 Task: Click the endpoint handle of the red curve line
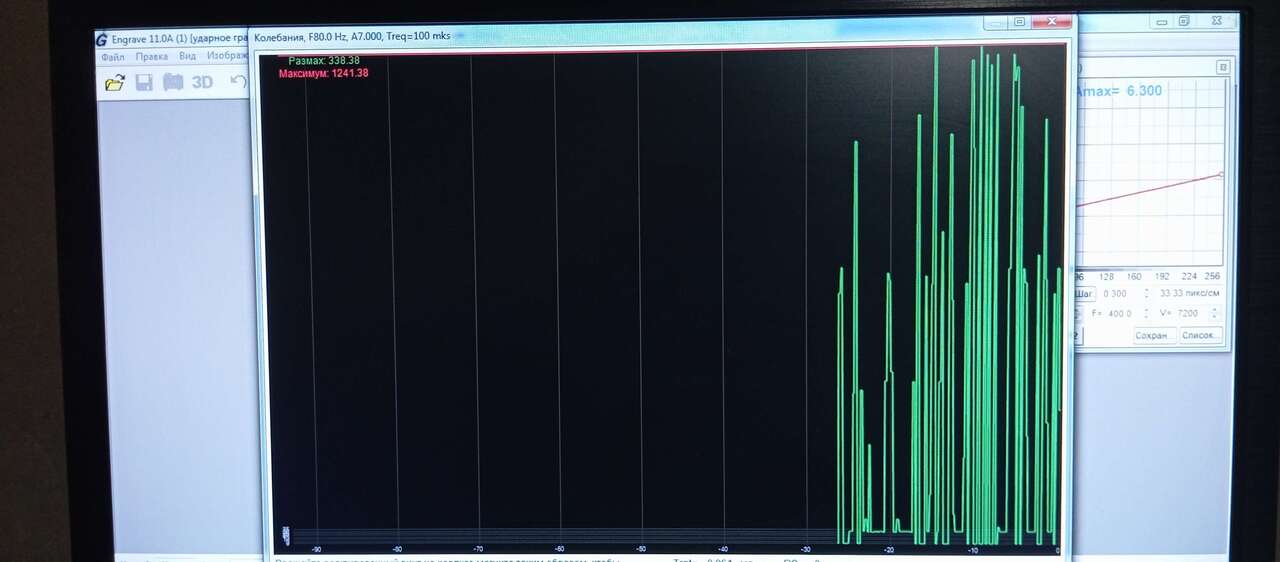tap(1221, 175)
